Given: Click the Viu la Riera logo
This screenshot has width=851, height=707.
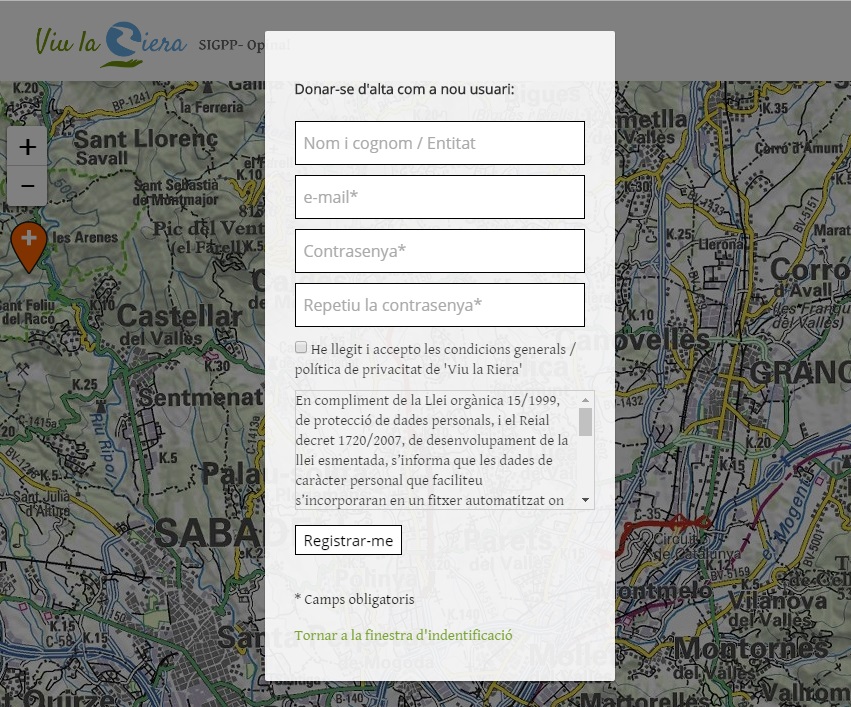Looking at the screenshot, I should coord(110,43).
